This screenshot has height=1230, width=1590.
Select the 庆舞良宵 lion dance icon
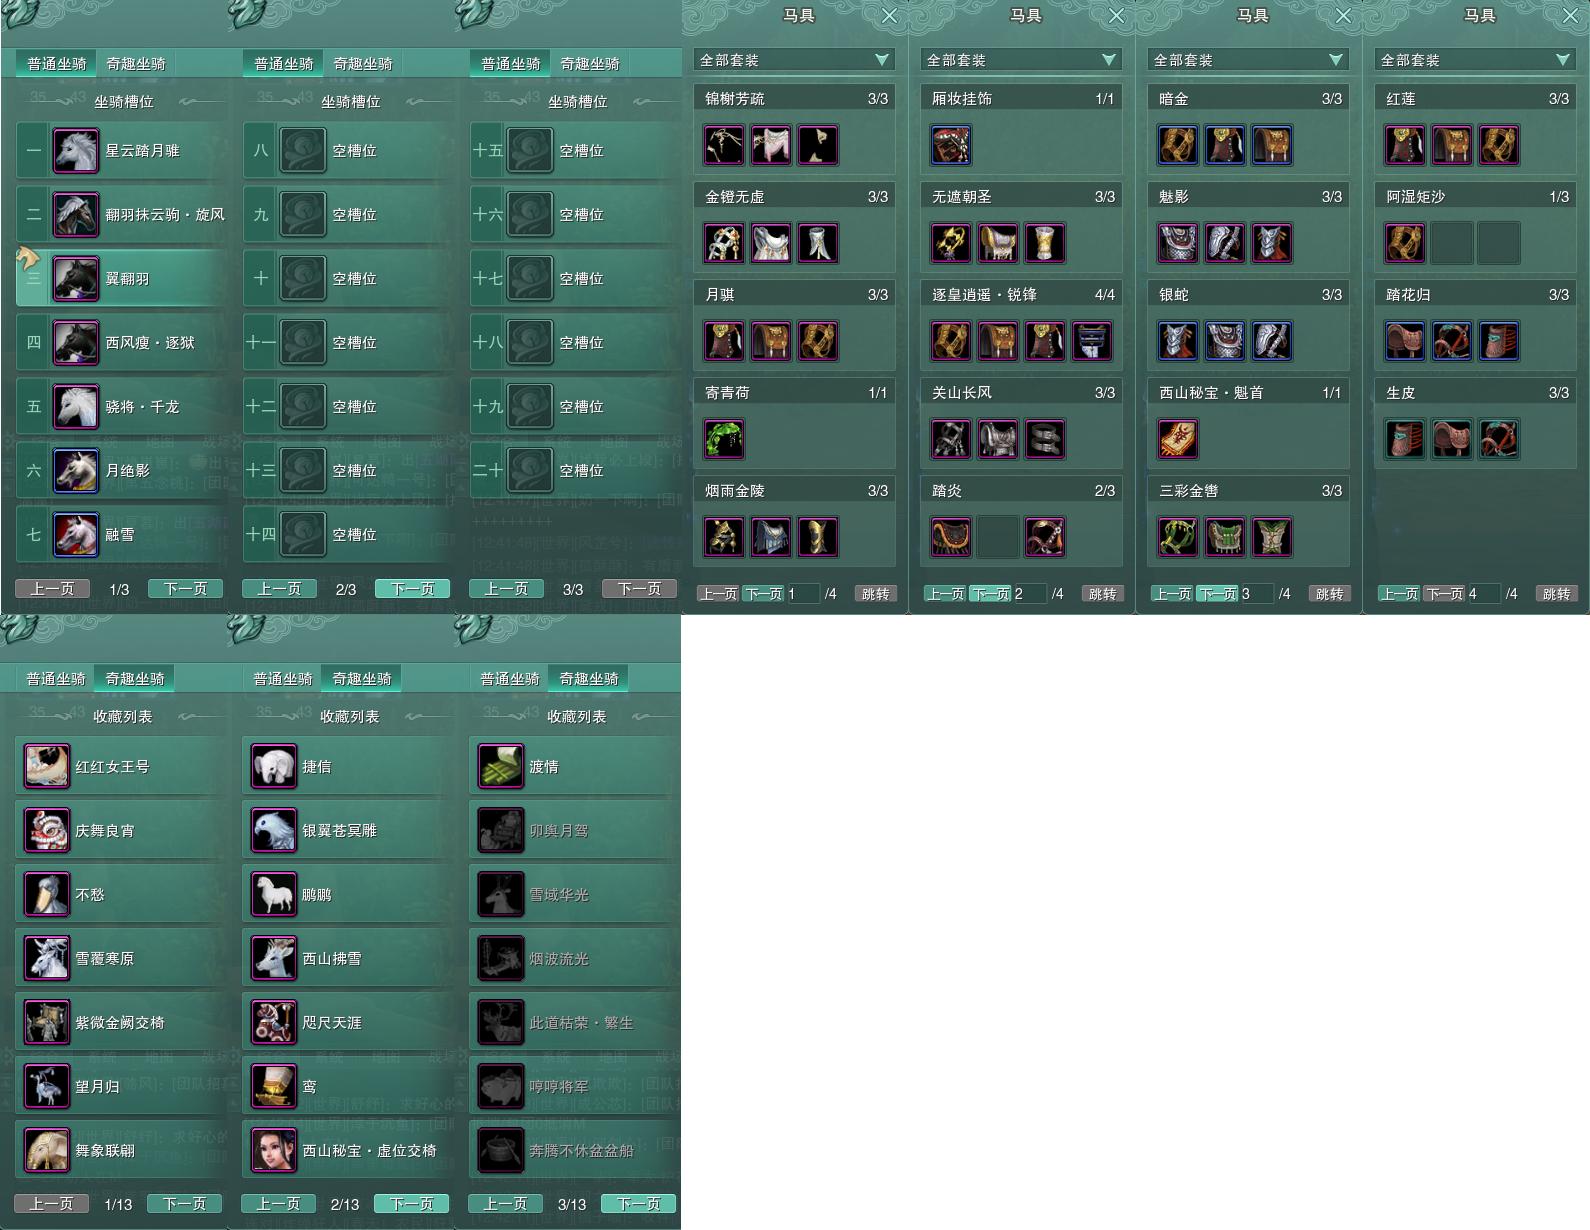click(47, 830)
